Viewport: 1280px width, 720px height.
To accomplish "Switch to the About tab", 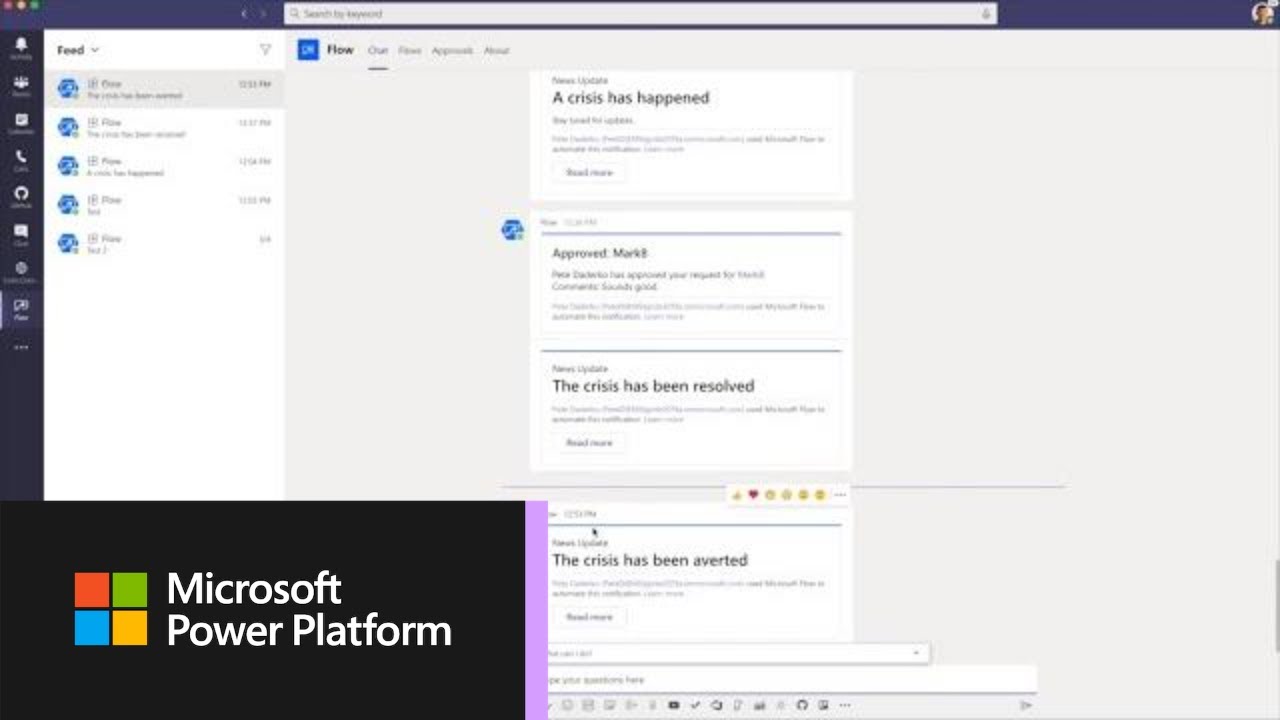I will 496,50.
